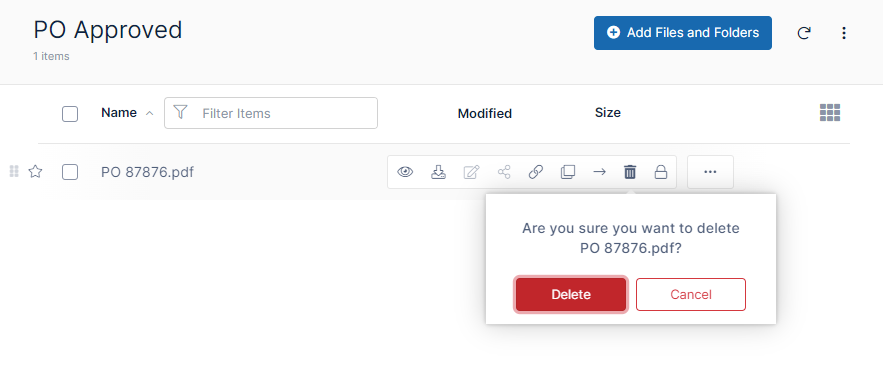Share the file using the share icon

[504, 172]
